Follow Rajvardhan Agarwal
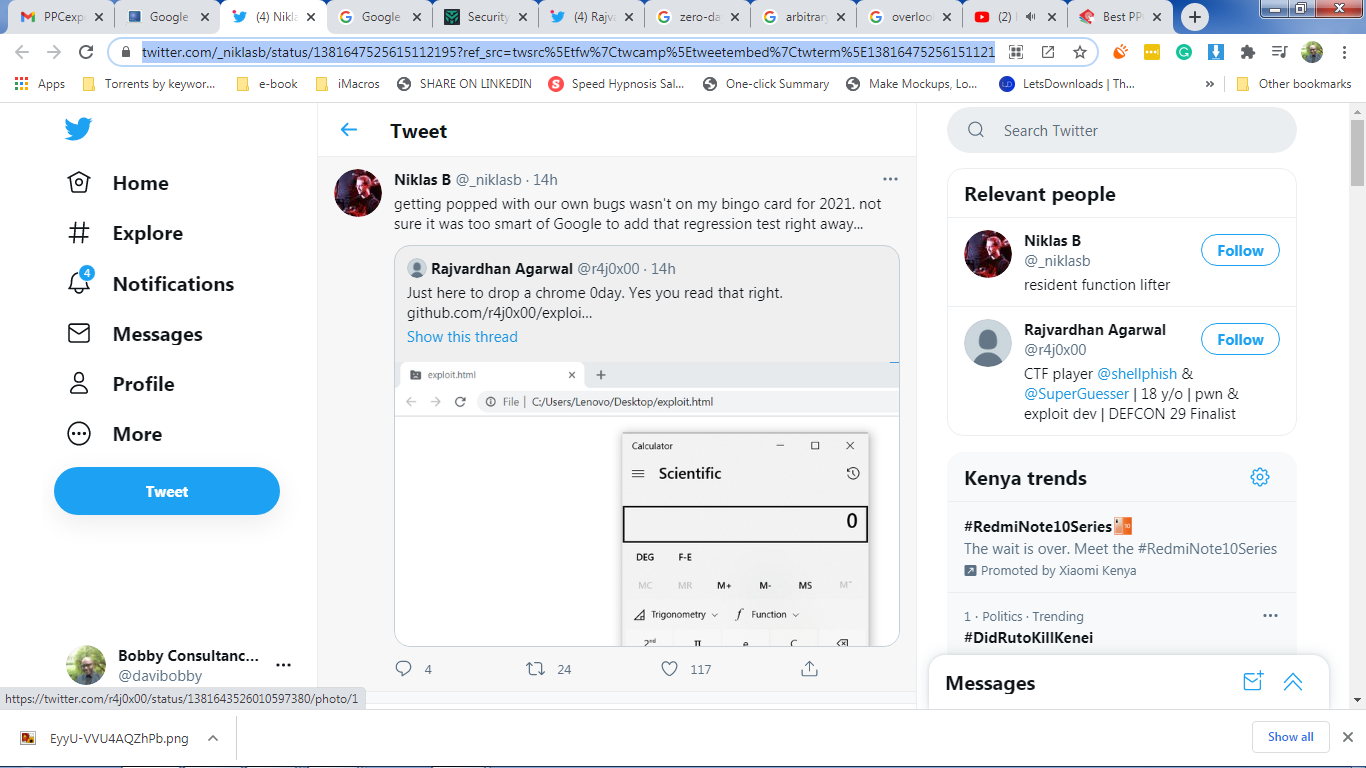This screenshot has height=768, width=1366. pyautogui.click(x=1240, y=340)
